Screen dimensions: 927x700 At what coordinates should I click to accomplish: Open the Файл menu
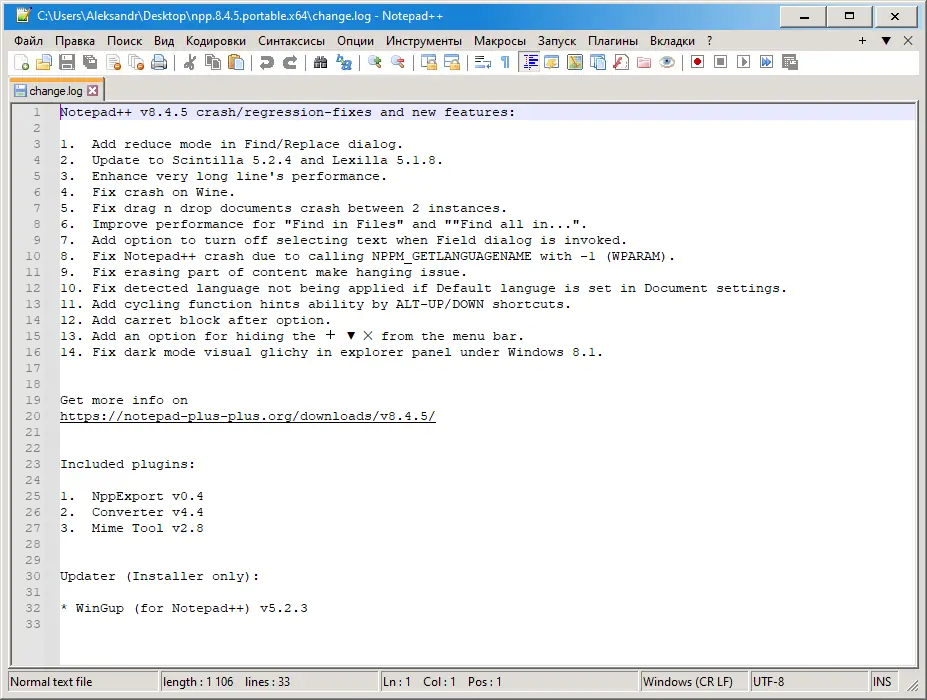click(28, 41)
